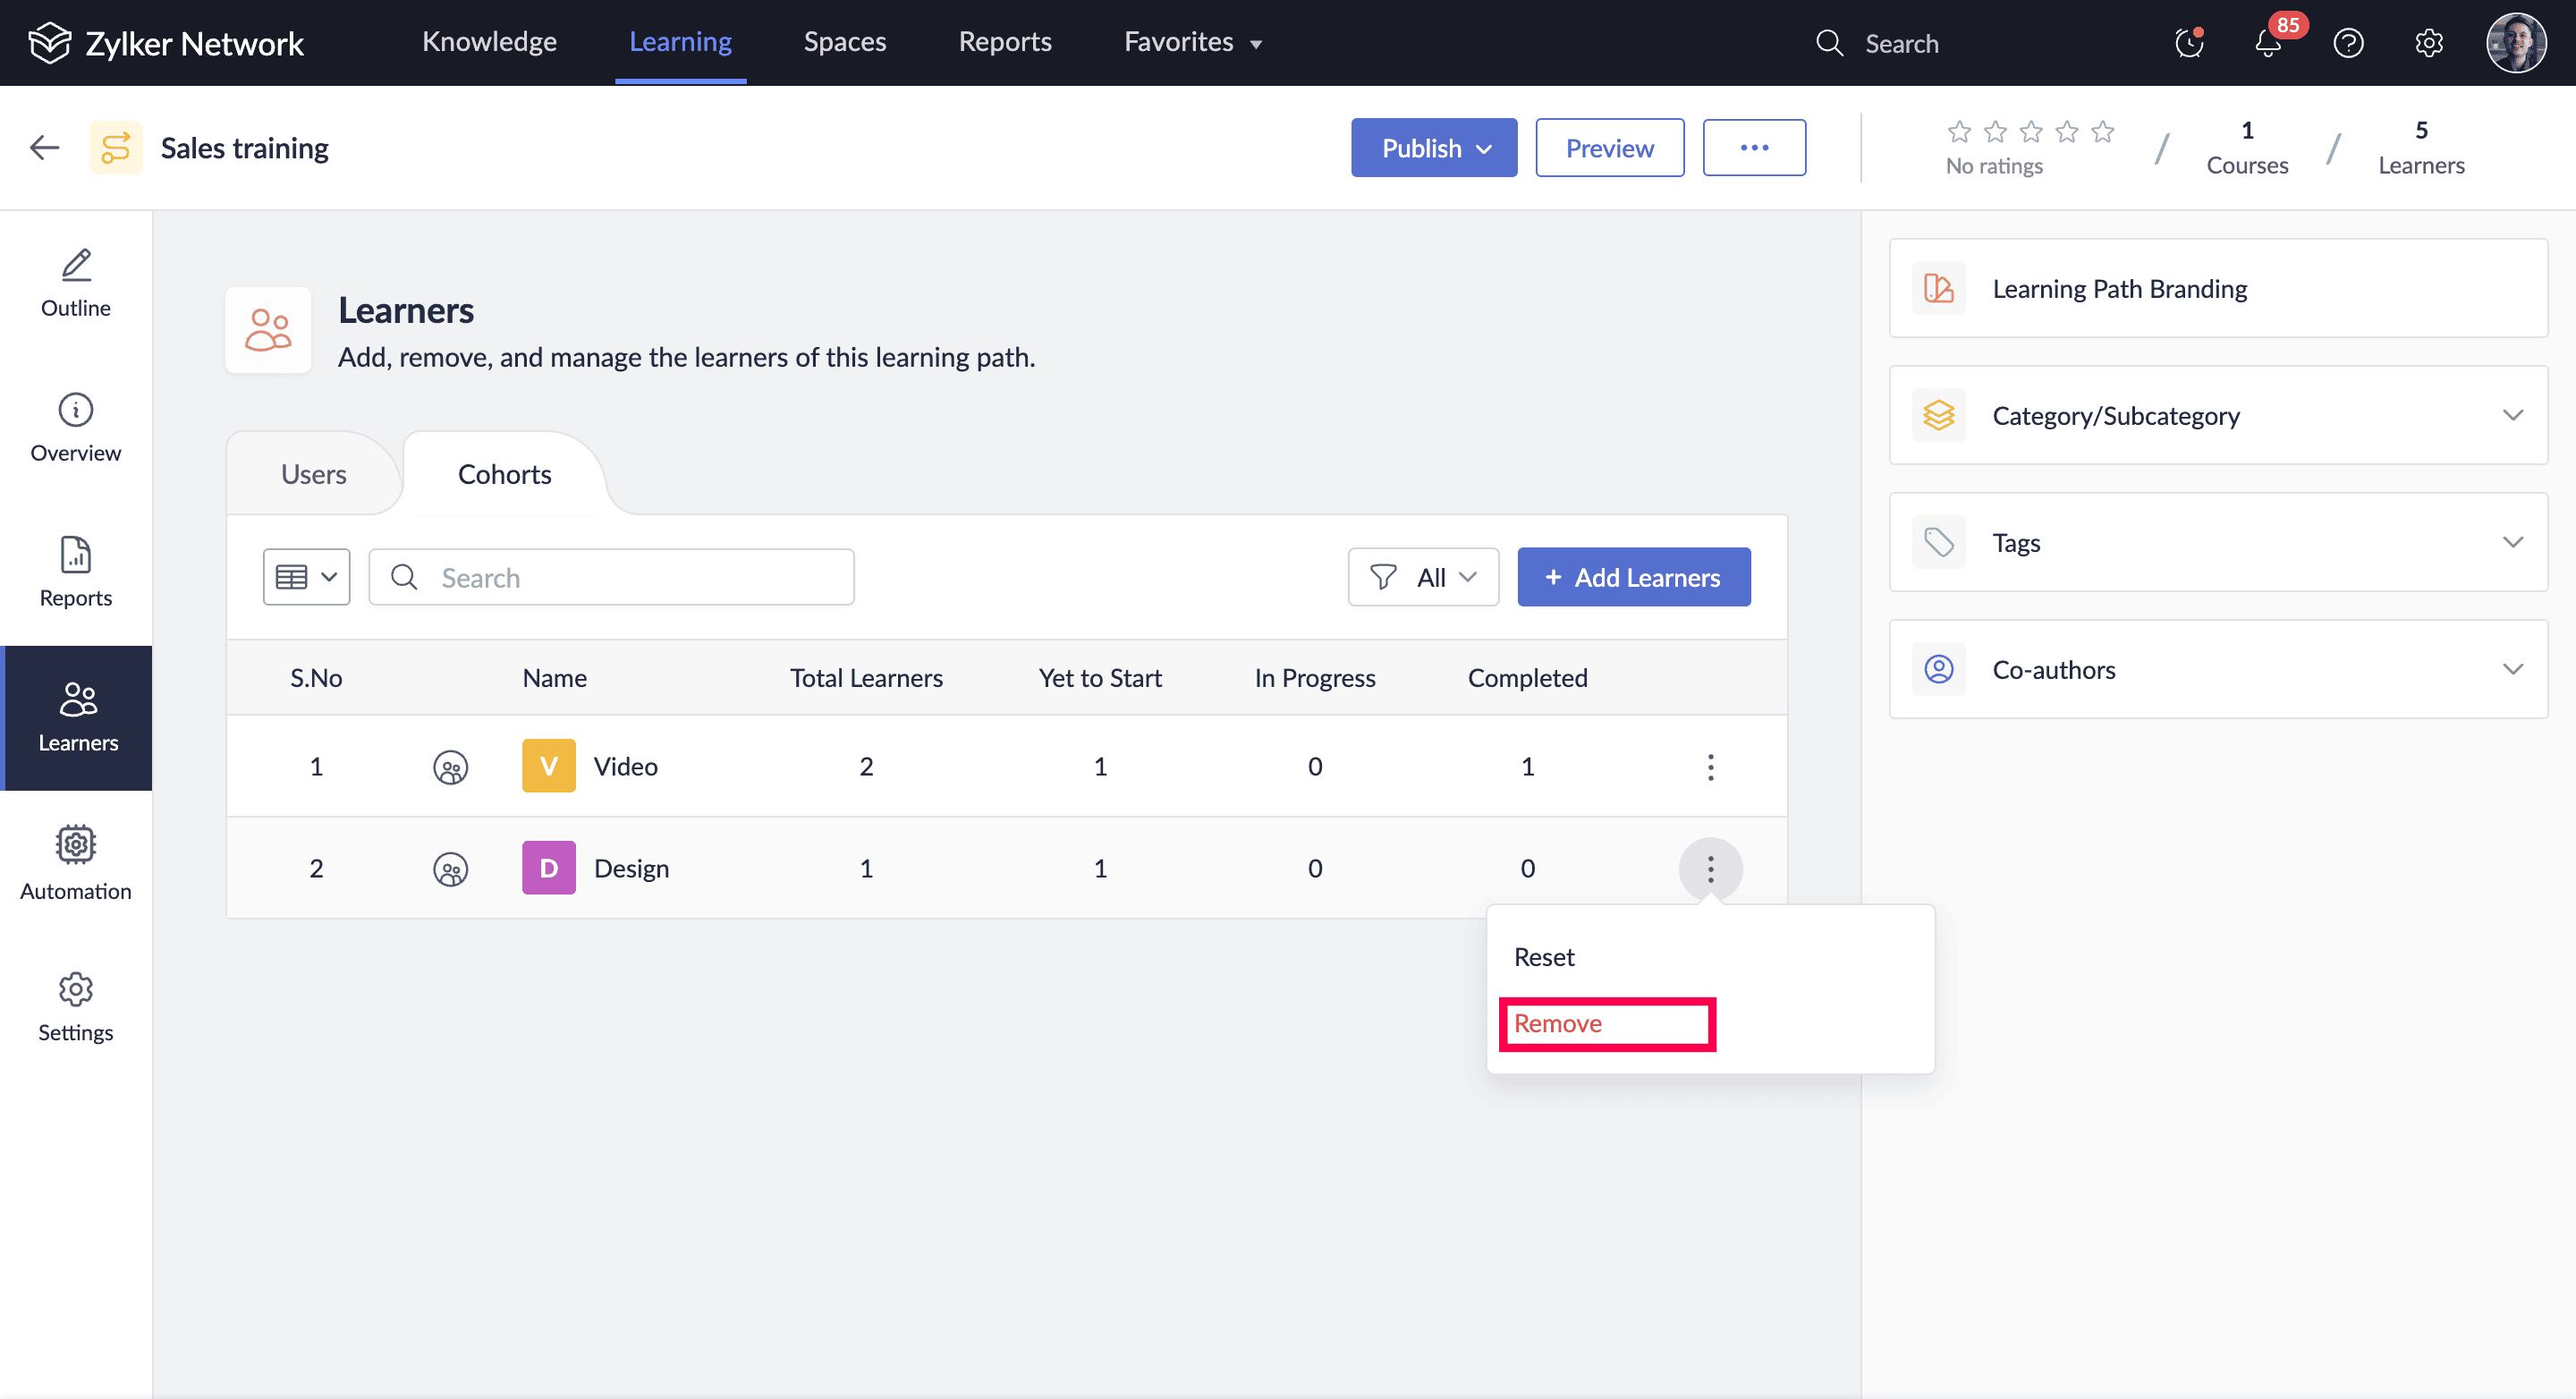Switch to the Users tab
2576x1399 pixels.
click(x=313, y=474)
